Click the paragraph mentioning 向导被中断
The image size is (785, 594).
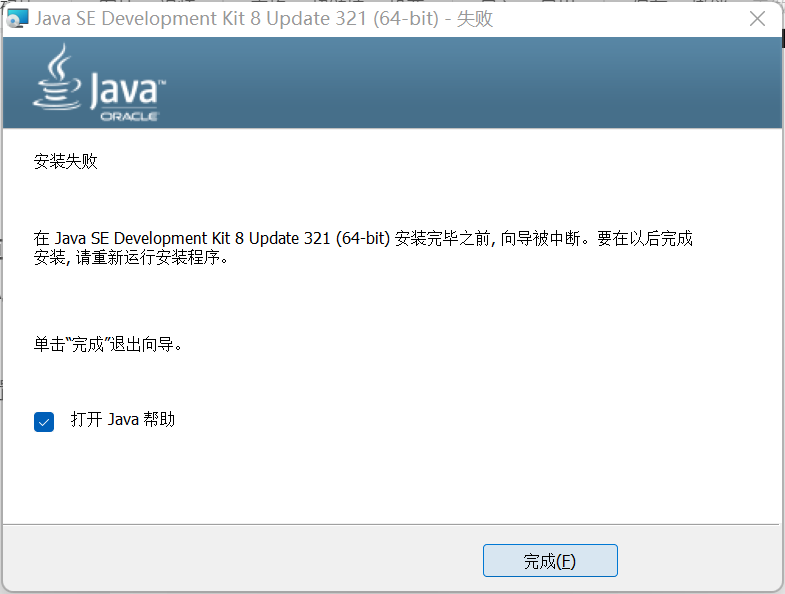pos(363,247)
